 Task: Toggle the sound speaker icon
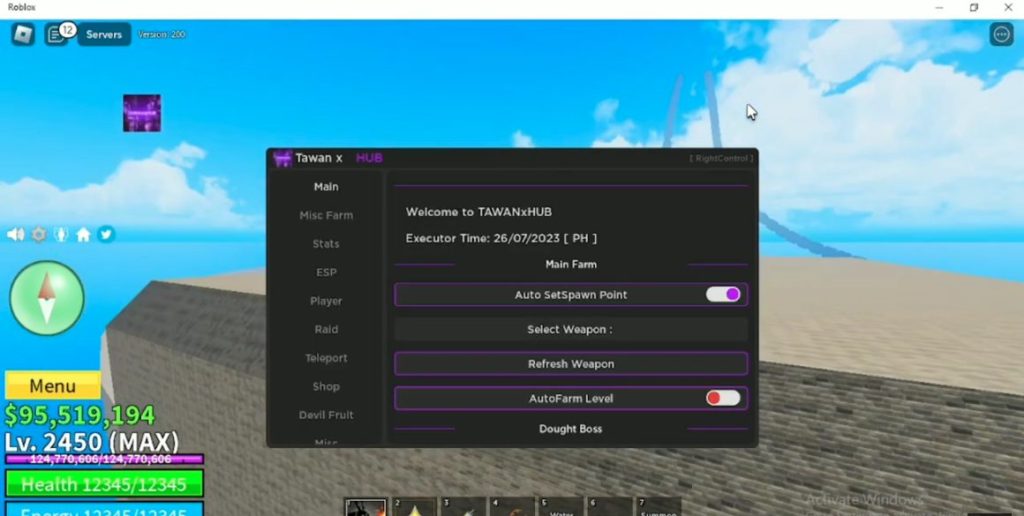click(16, 234)
